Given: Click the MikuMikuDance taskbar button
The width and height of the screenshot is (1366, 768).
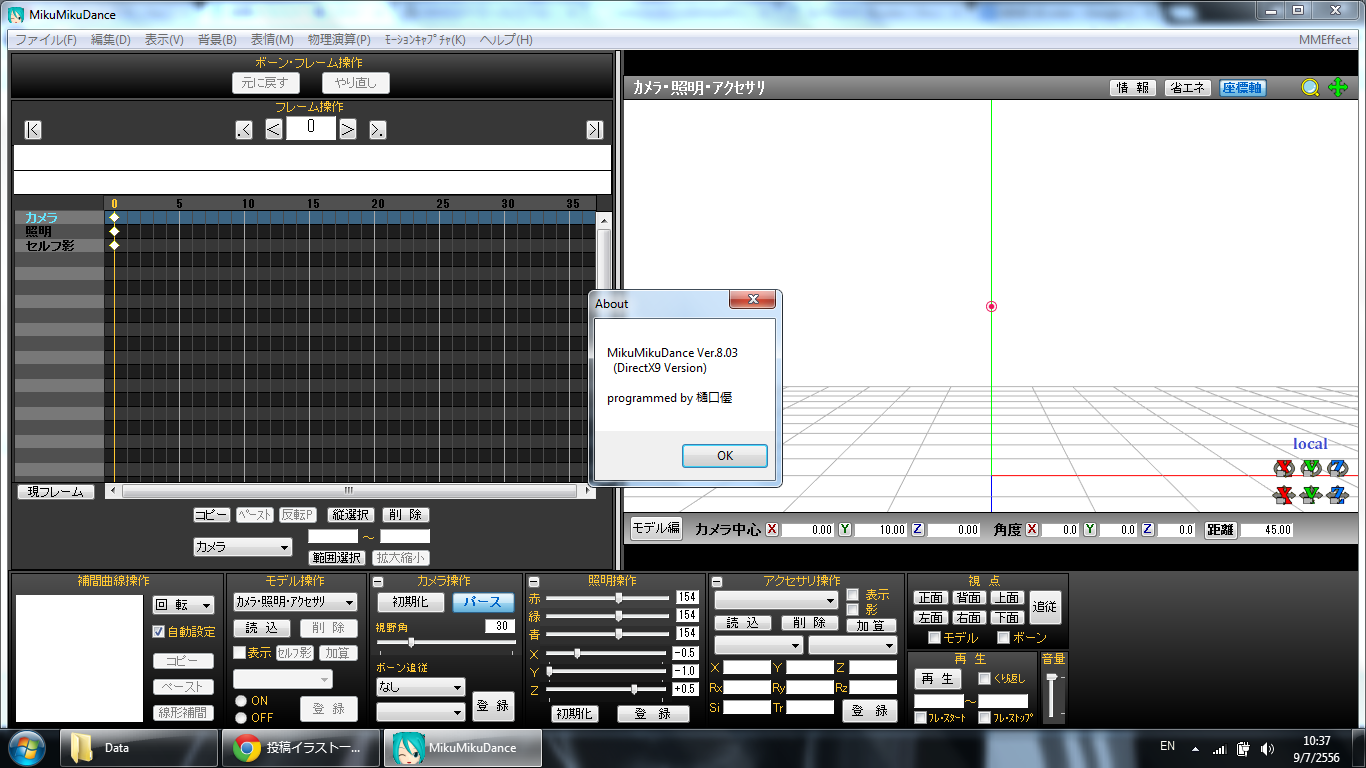Looking at the screenshot, I should tap(464, 748).
